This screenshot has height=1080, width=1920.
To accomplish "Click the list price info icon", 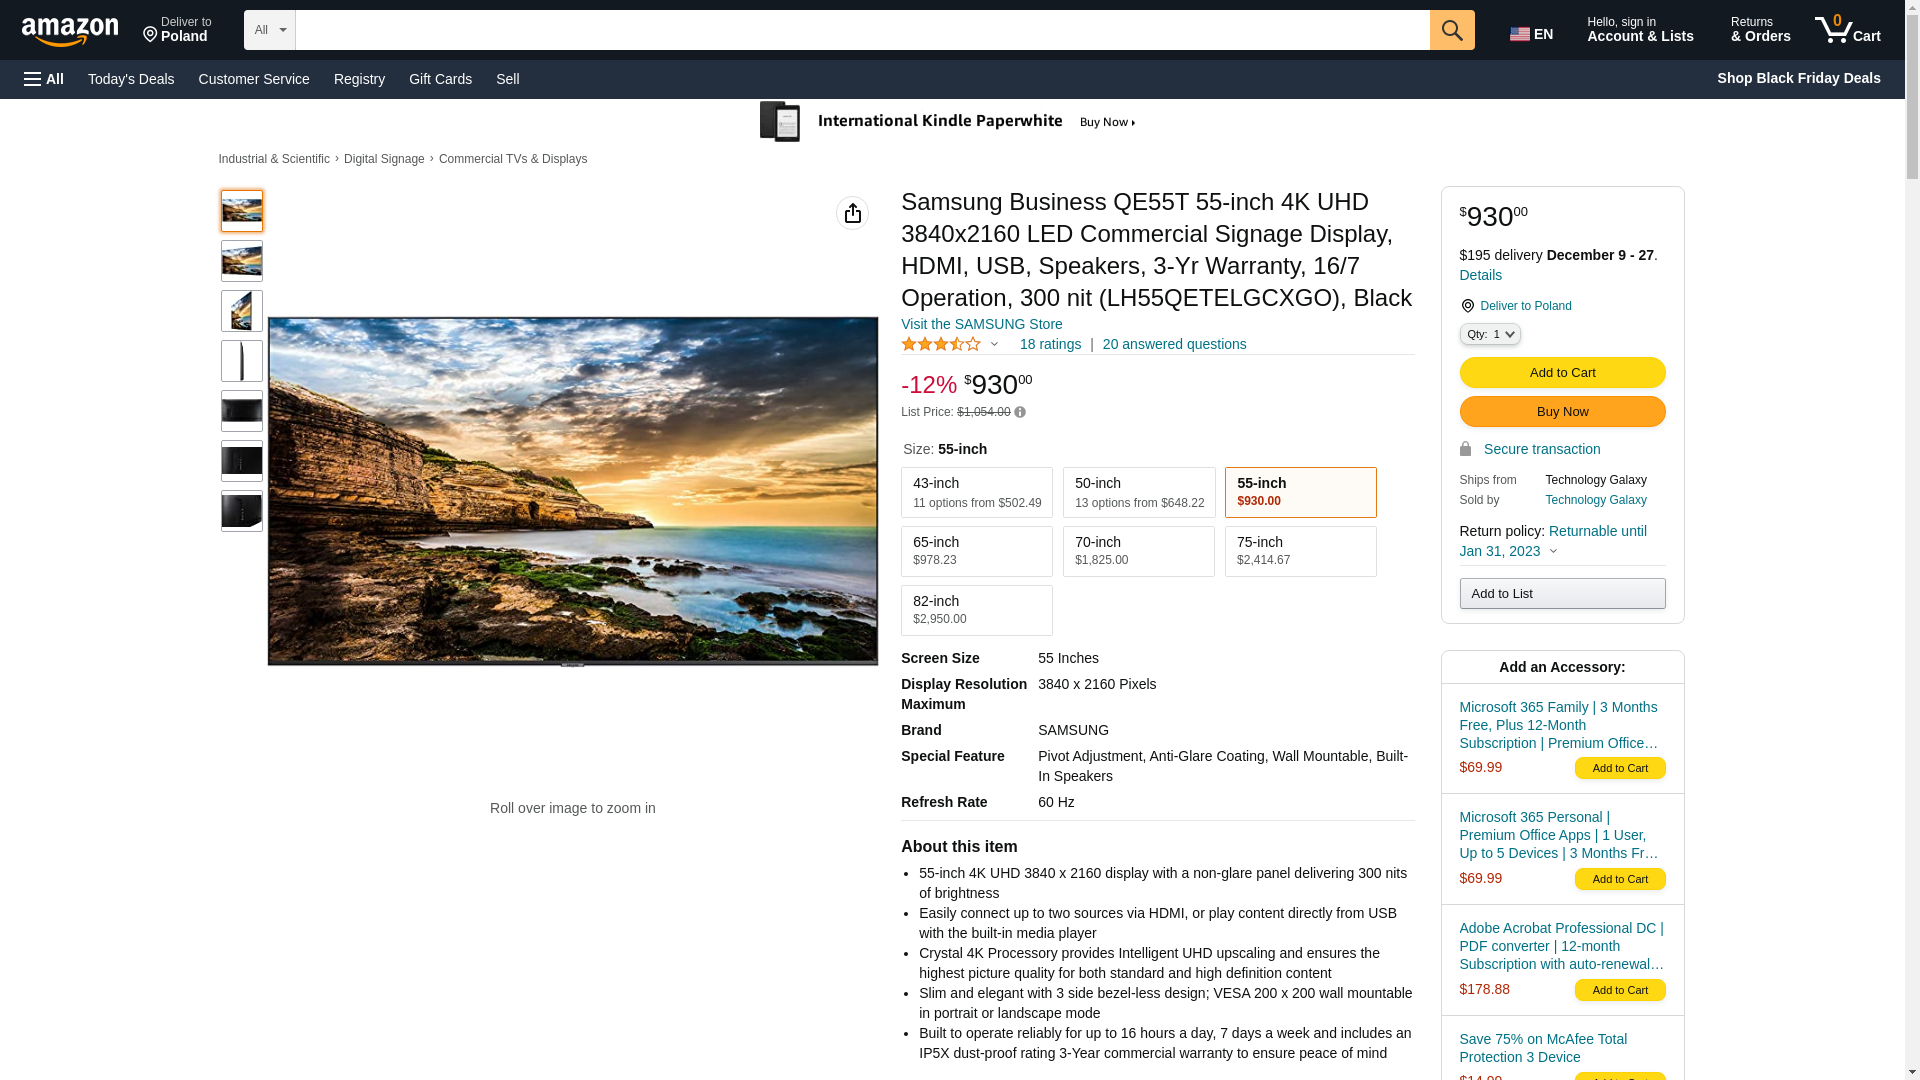I will coord(1020,412).
